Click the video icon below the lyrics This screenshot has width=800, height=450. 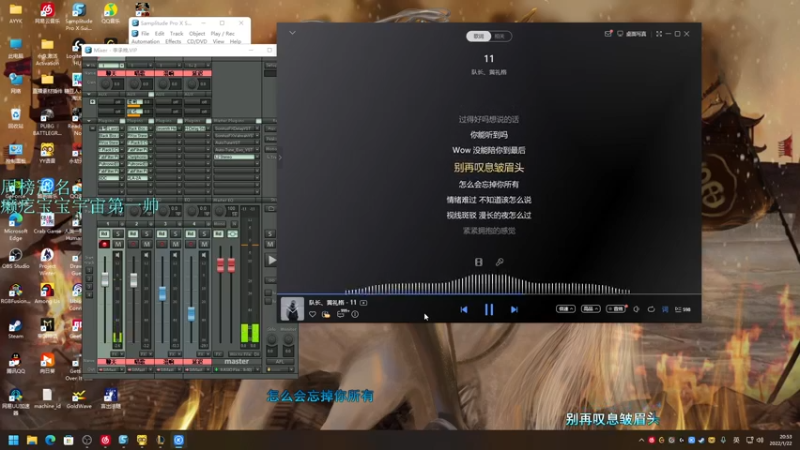click(x=479, y=262)
